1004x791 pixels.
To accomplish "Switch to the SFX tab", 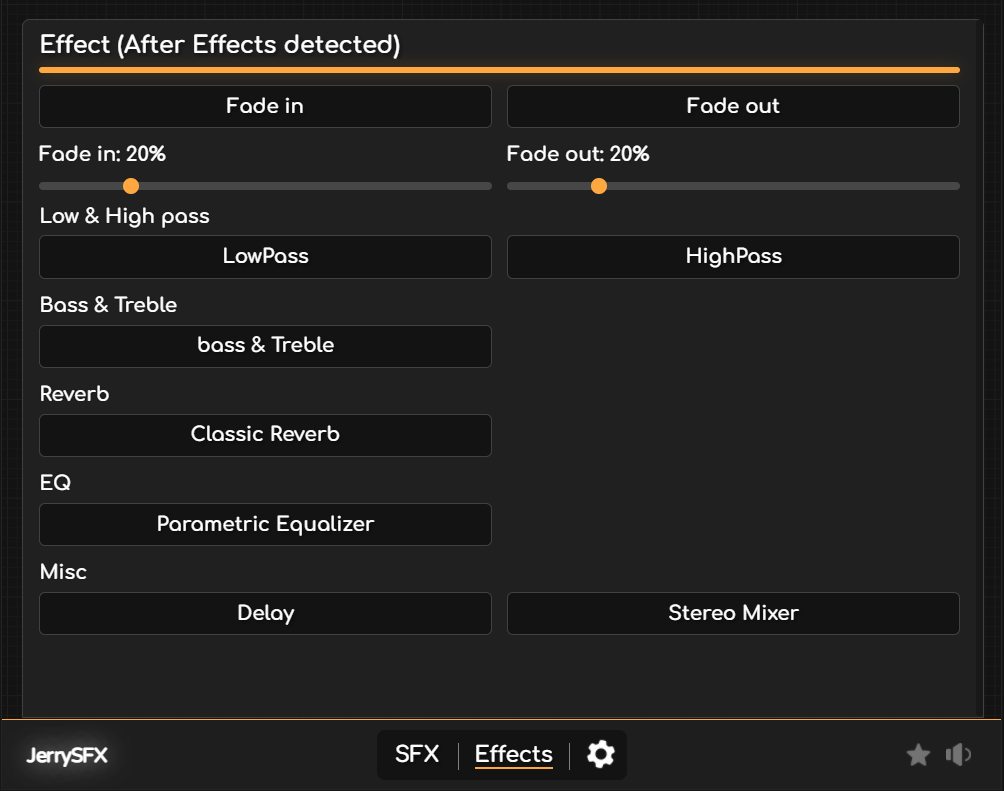I will 417,754.
